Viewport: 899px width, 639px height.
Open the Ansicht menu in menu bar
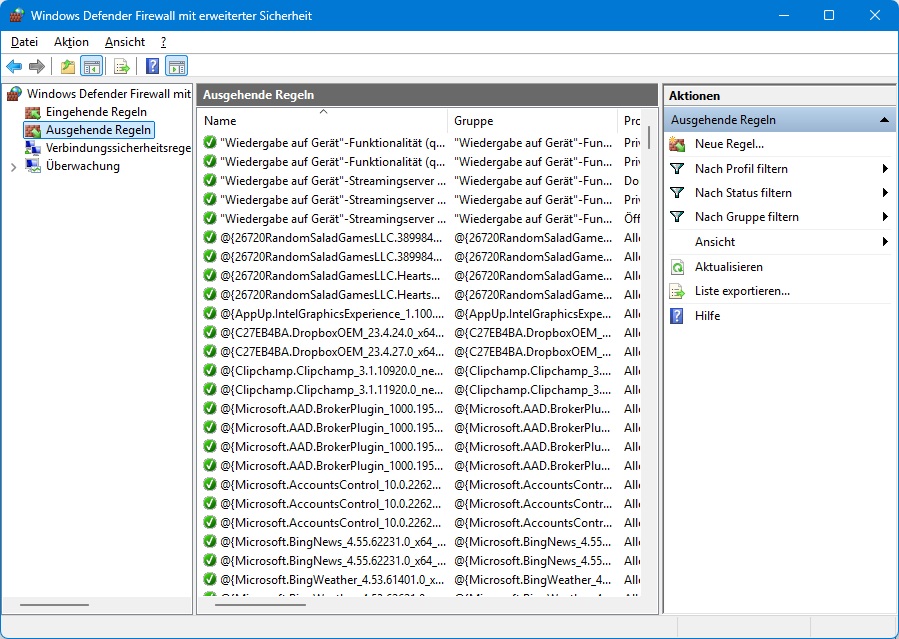pos(124,42)
